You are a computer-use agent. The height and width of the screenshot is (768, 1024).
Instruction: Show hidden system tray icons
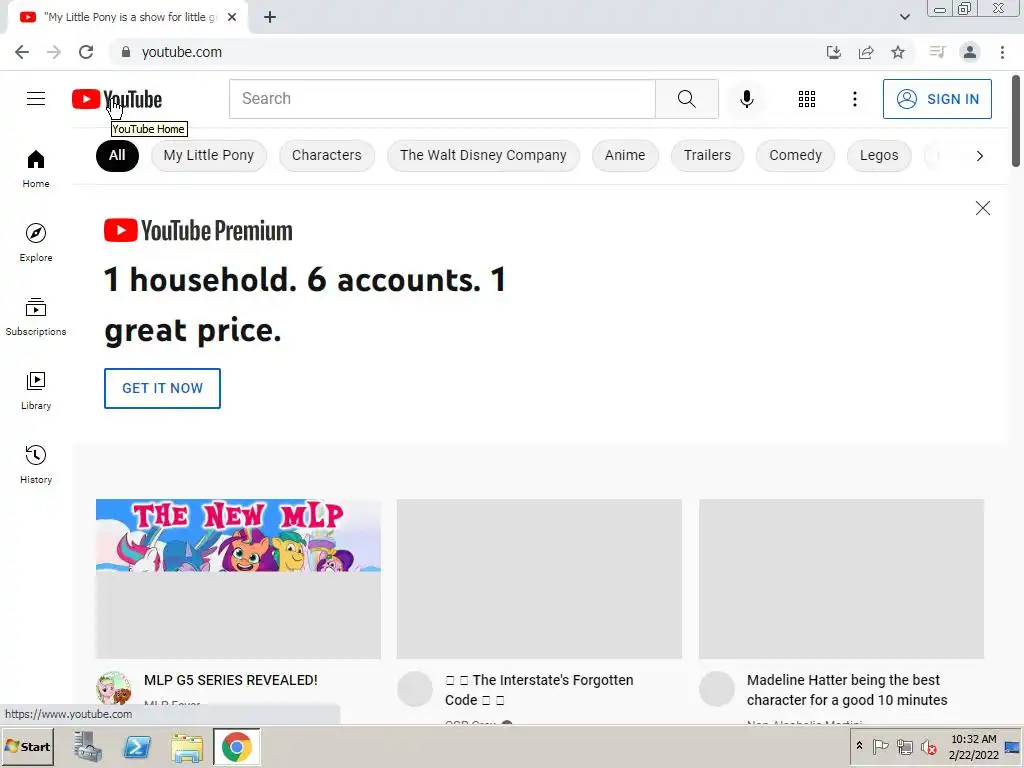(x=859, y=746)
